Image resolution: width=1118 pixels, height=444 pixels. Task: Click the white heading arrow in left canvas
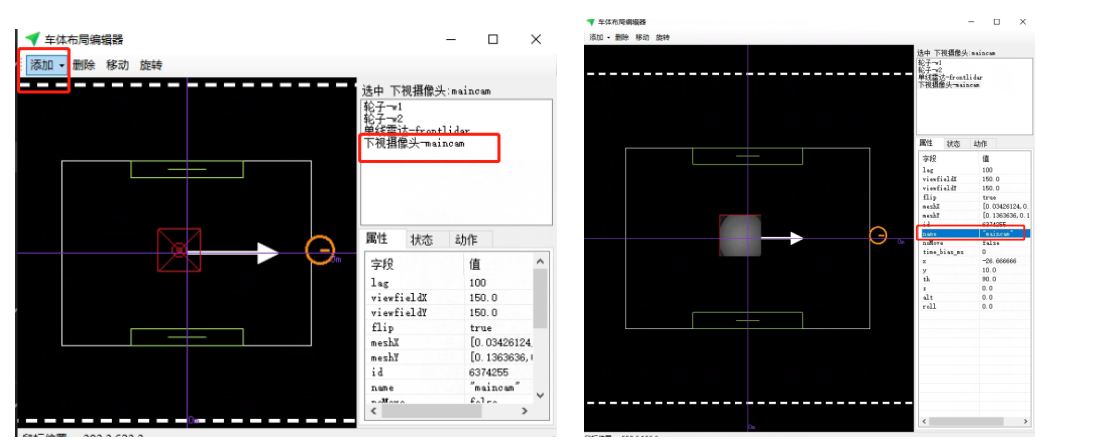241,253
